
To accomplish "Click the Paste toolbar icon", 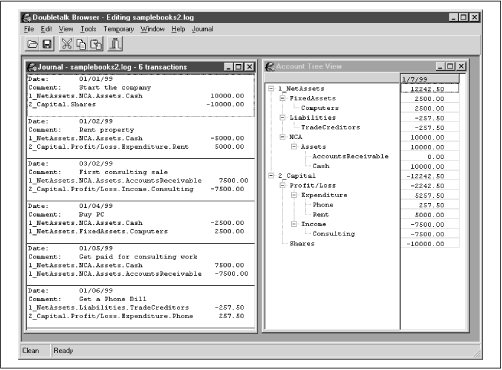I will (96, 44).
